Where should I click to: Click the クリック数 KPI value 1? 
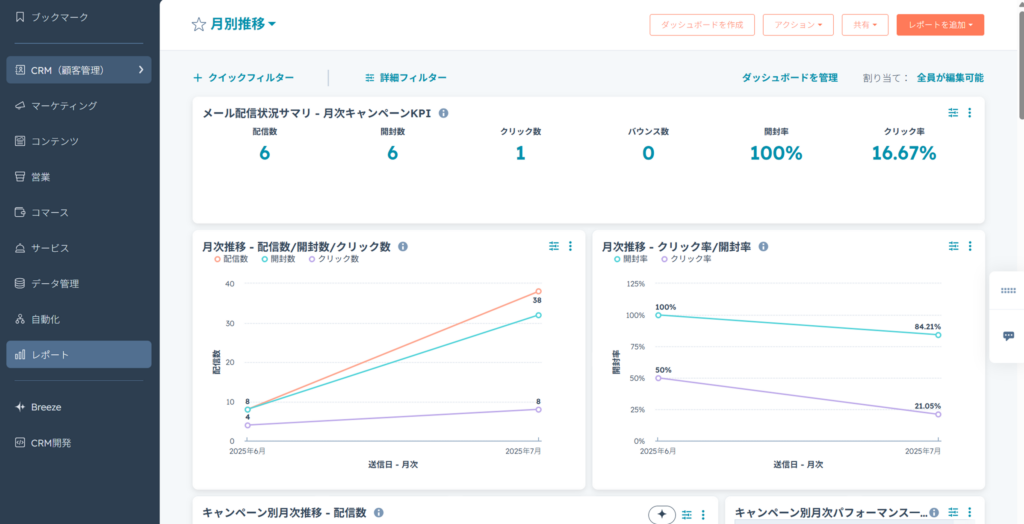(x=520, y=154)
